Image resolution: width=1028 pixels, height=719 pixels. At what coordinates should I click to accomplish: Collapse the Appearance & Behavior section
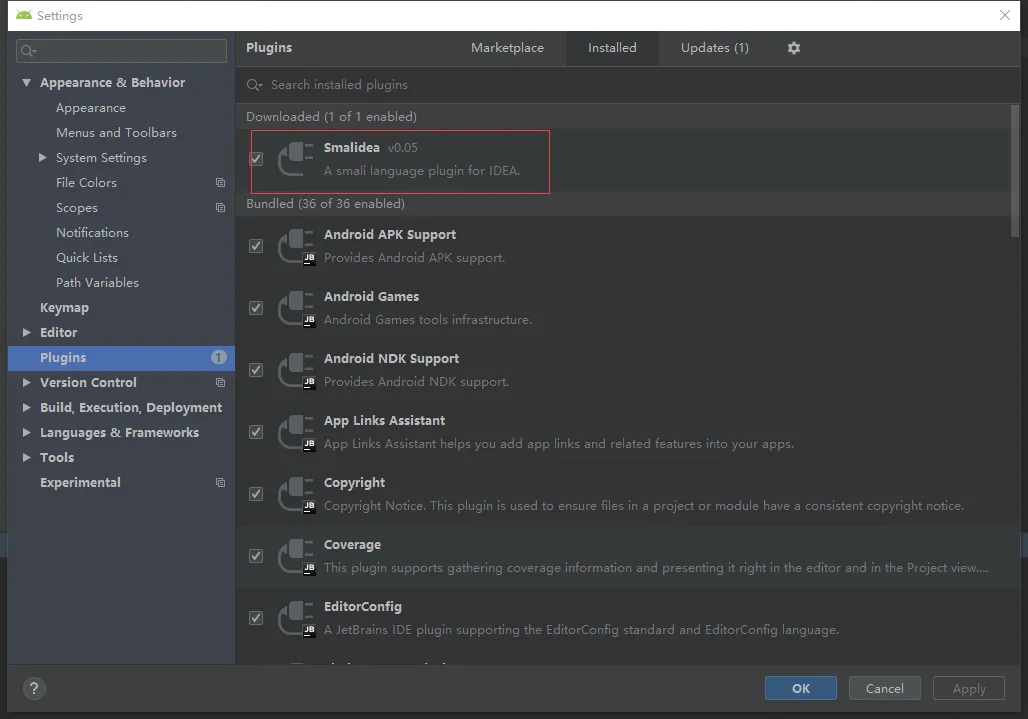tap(27, 83)
